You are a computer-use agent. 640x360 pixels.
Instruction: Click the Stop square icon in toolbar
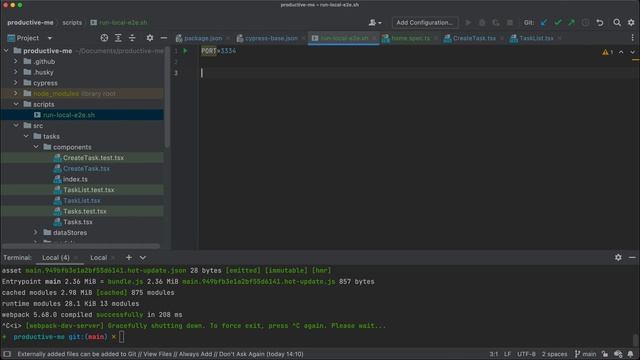tap(510, 22)
